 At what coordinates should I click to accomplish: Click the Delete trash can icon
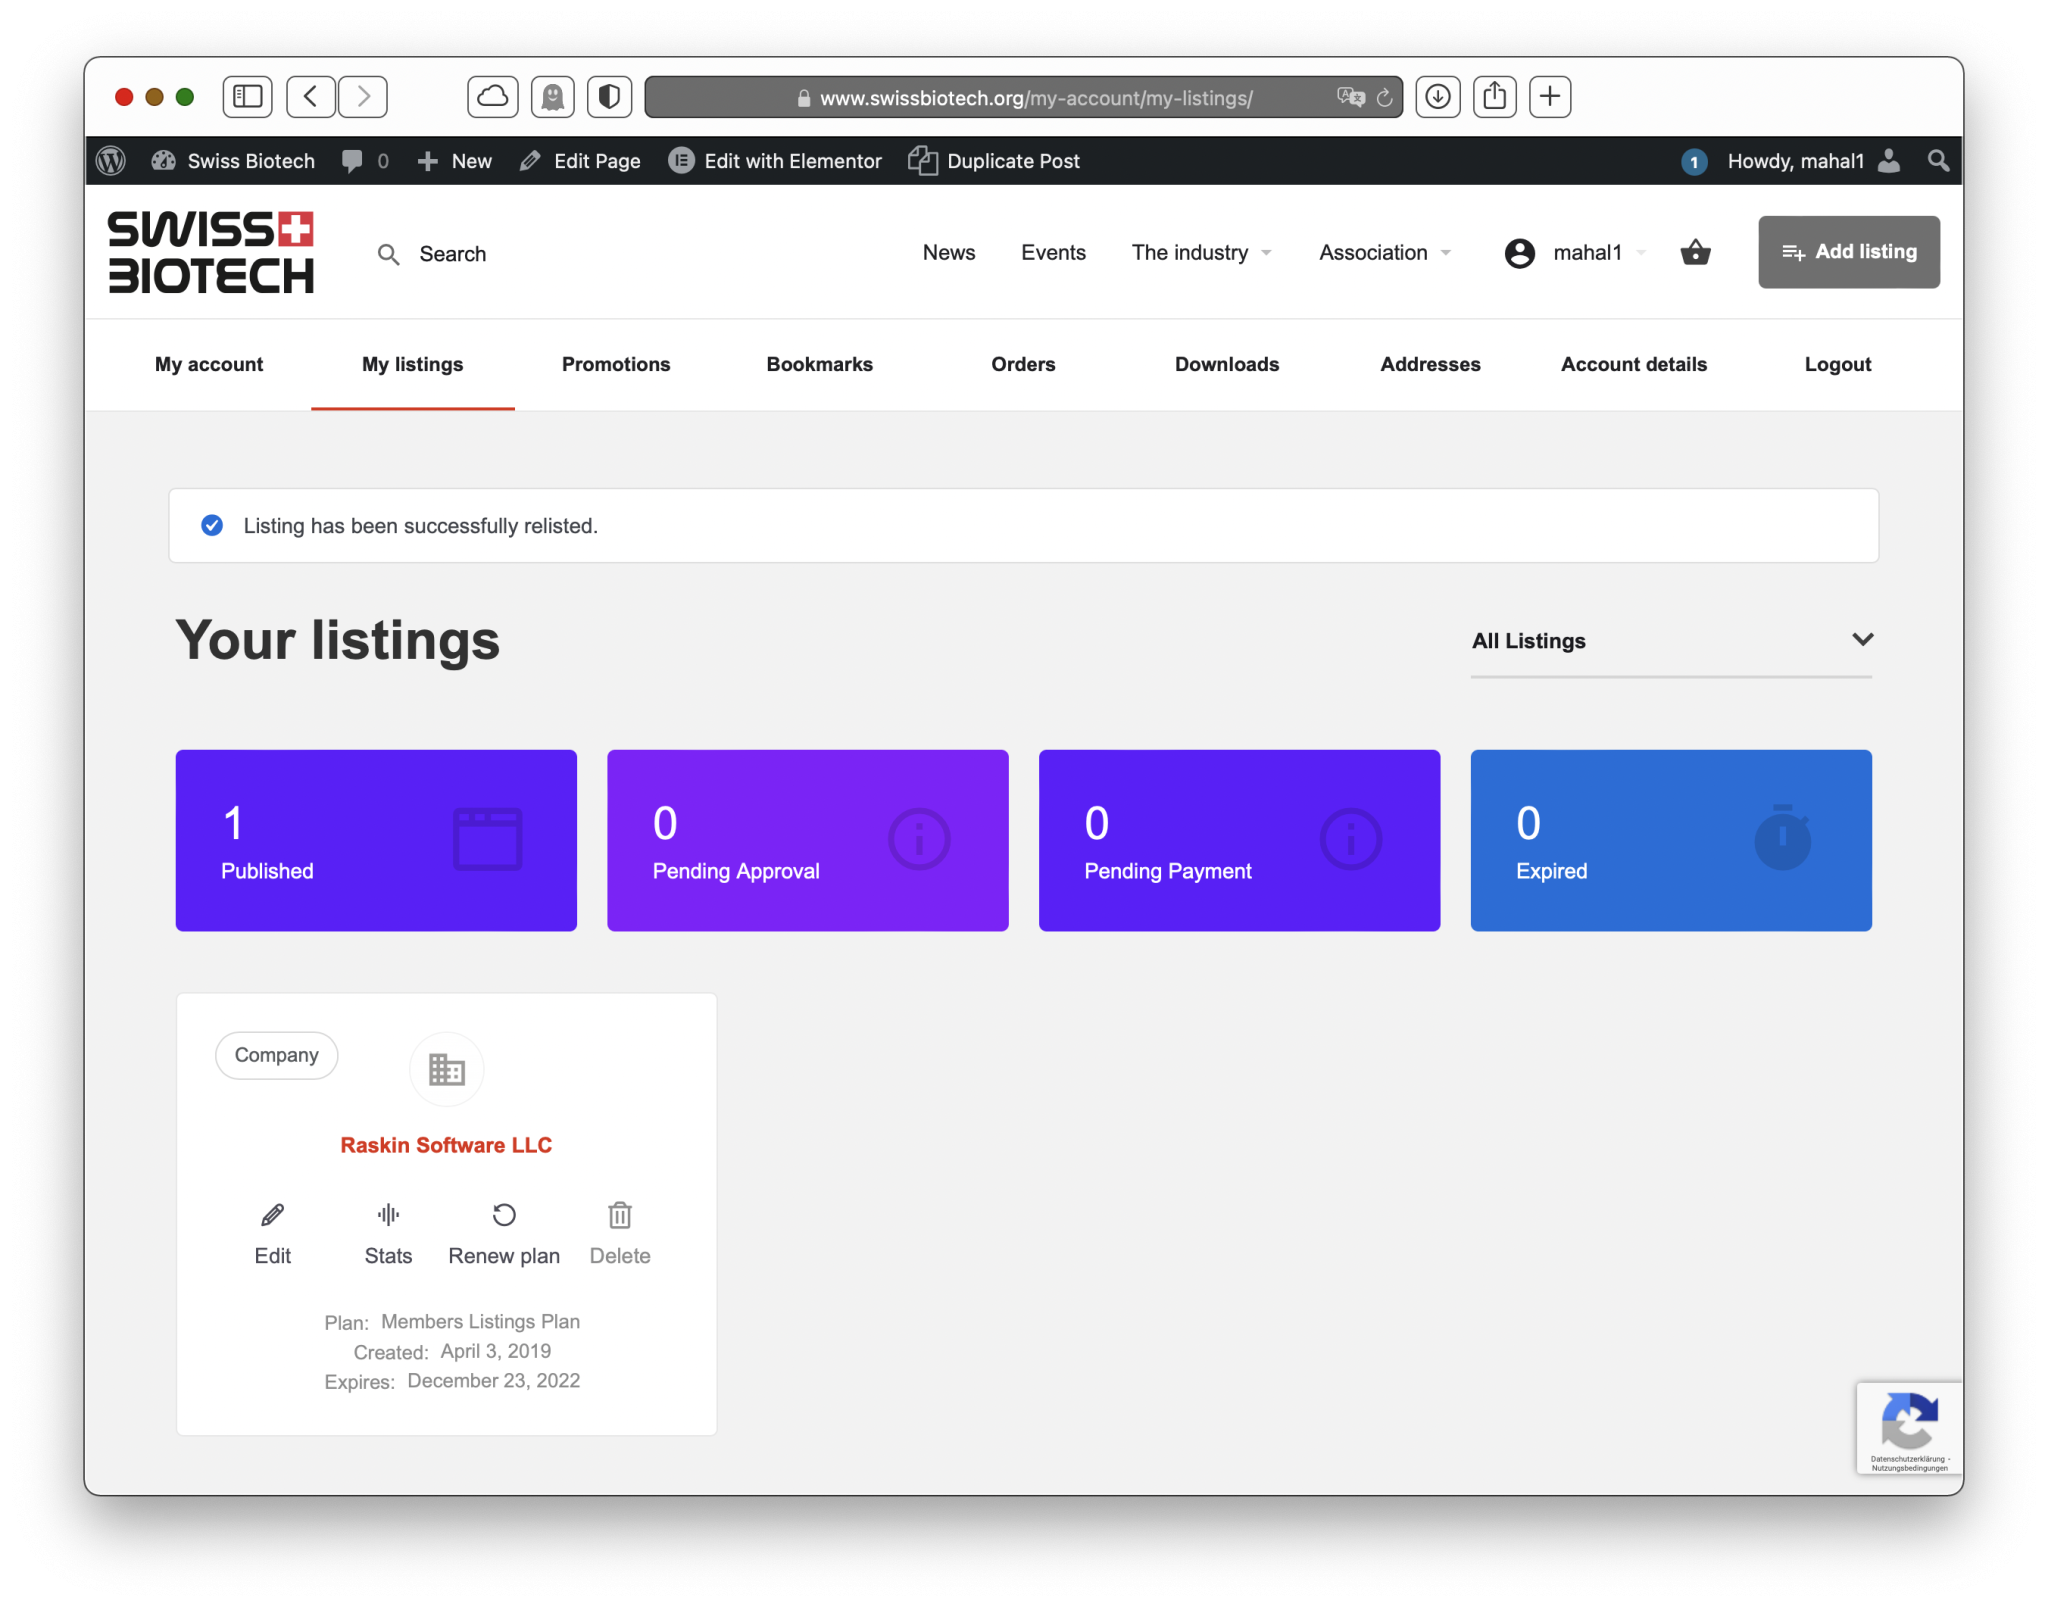coord(620,1214)
